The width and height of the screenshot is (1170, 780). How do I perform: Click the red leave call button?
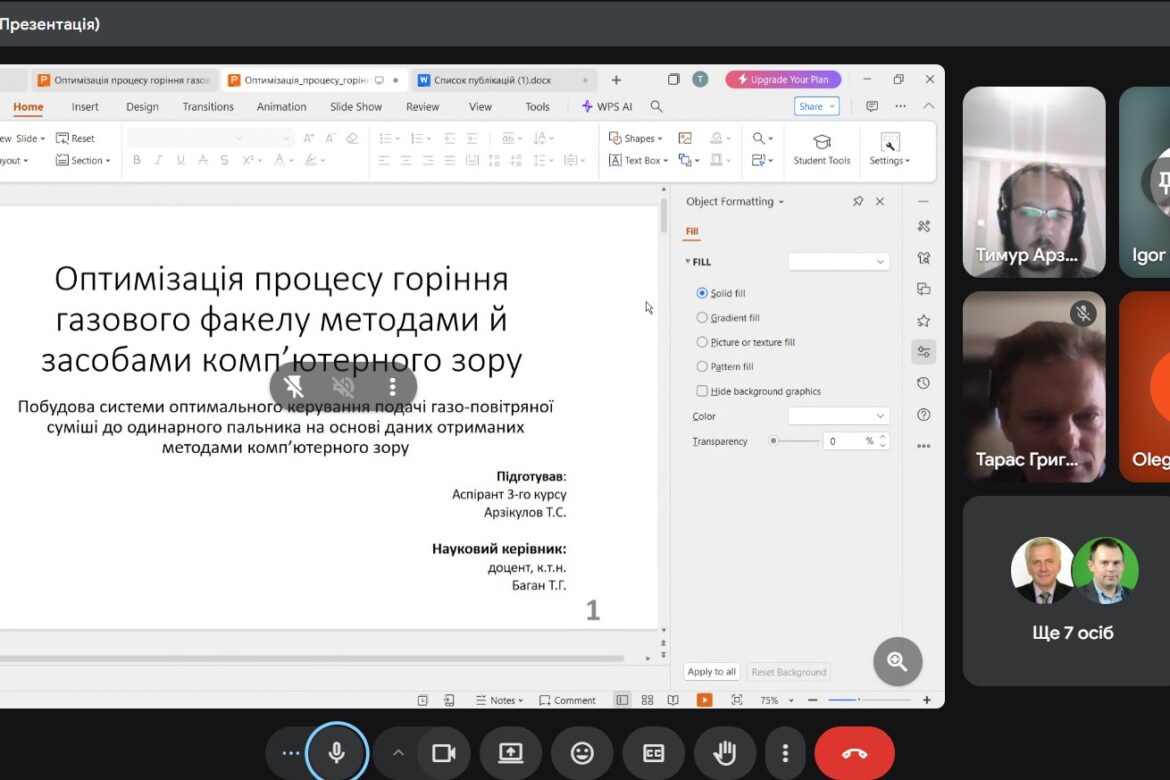click(854, 753)
